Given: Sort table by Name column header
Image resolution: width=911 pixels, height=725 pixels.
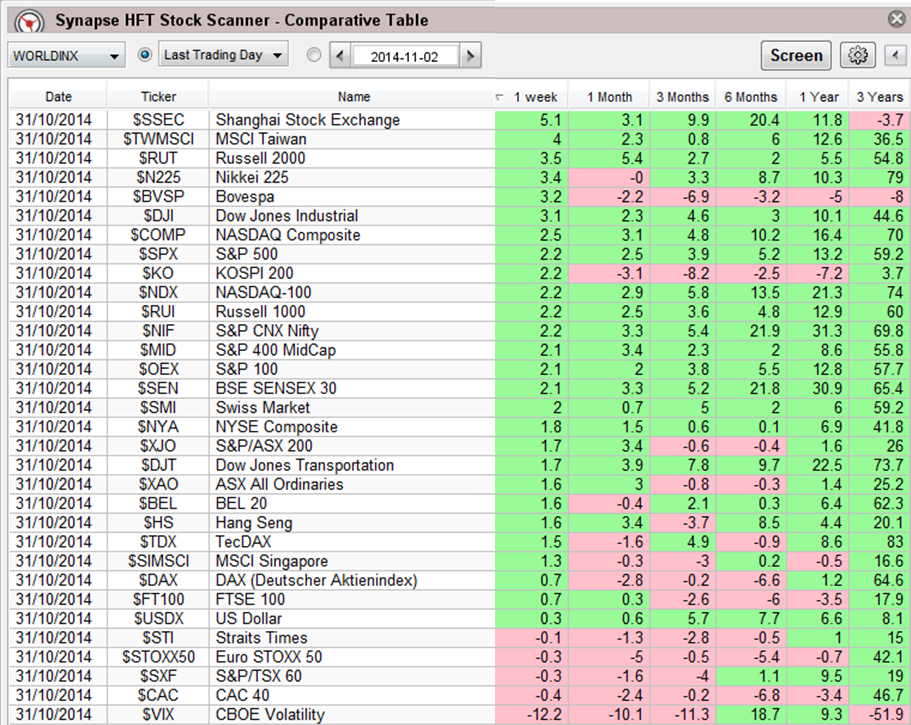Looking at the screenshot, I should point(354,97).
